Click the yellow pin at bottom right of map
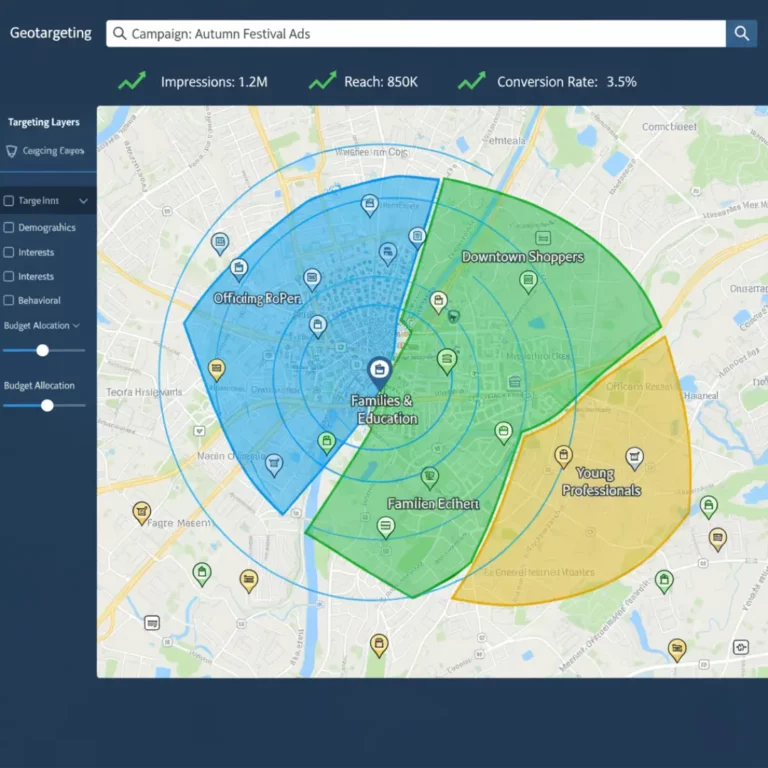 point(677,650)
